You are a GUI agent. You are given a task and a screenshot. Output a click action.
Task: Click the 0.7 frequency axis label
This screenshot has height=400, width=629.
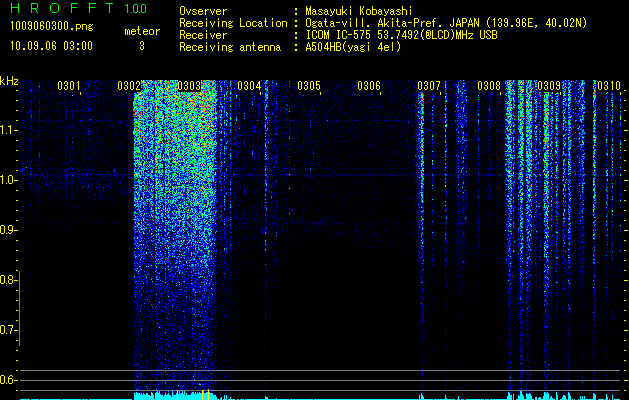7,330
